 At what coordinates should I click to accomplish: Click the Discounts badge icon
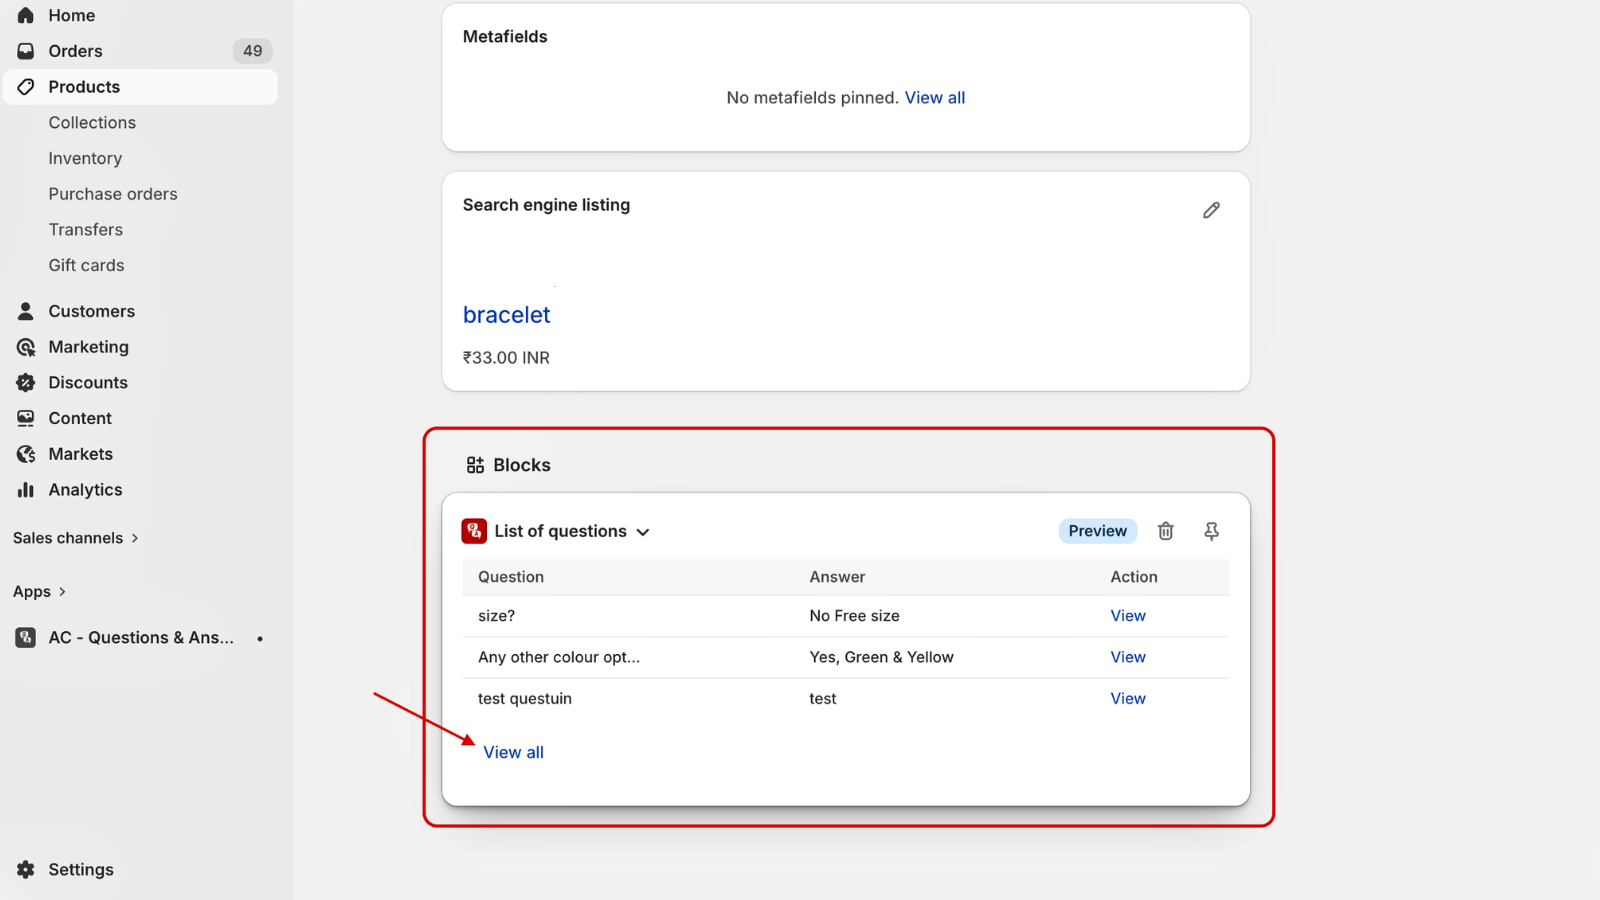point(26,383)
